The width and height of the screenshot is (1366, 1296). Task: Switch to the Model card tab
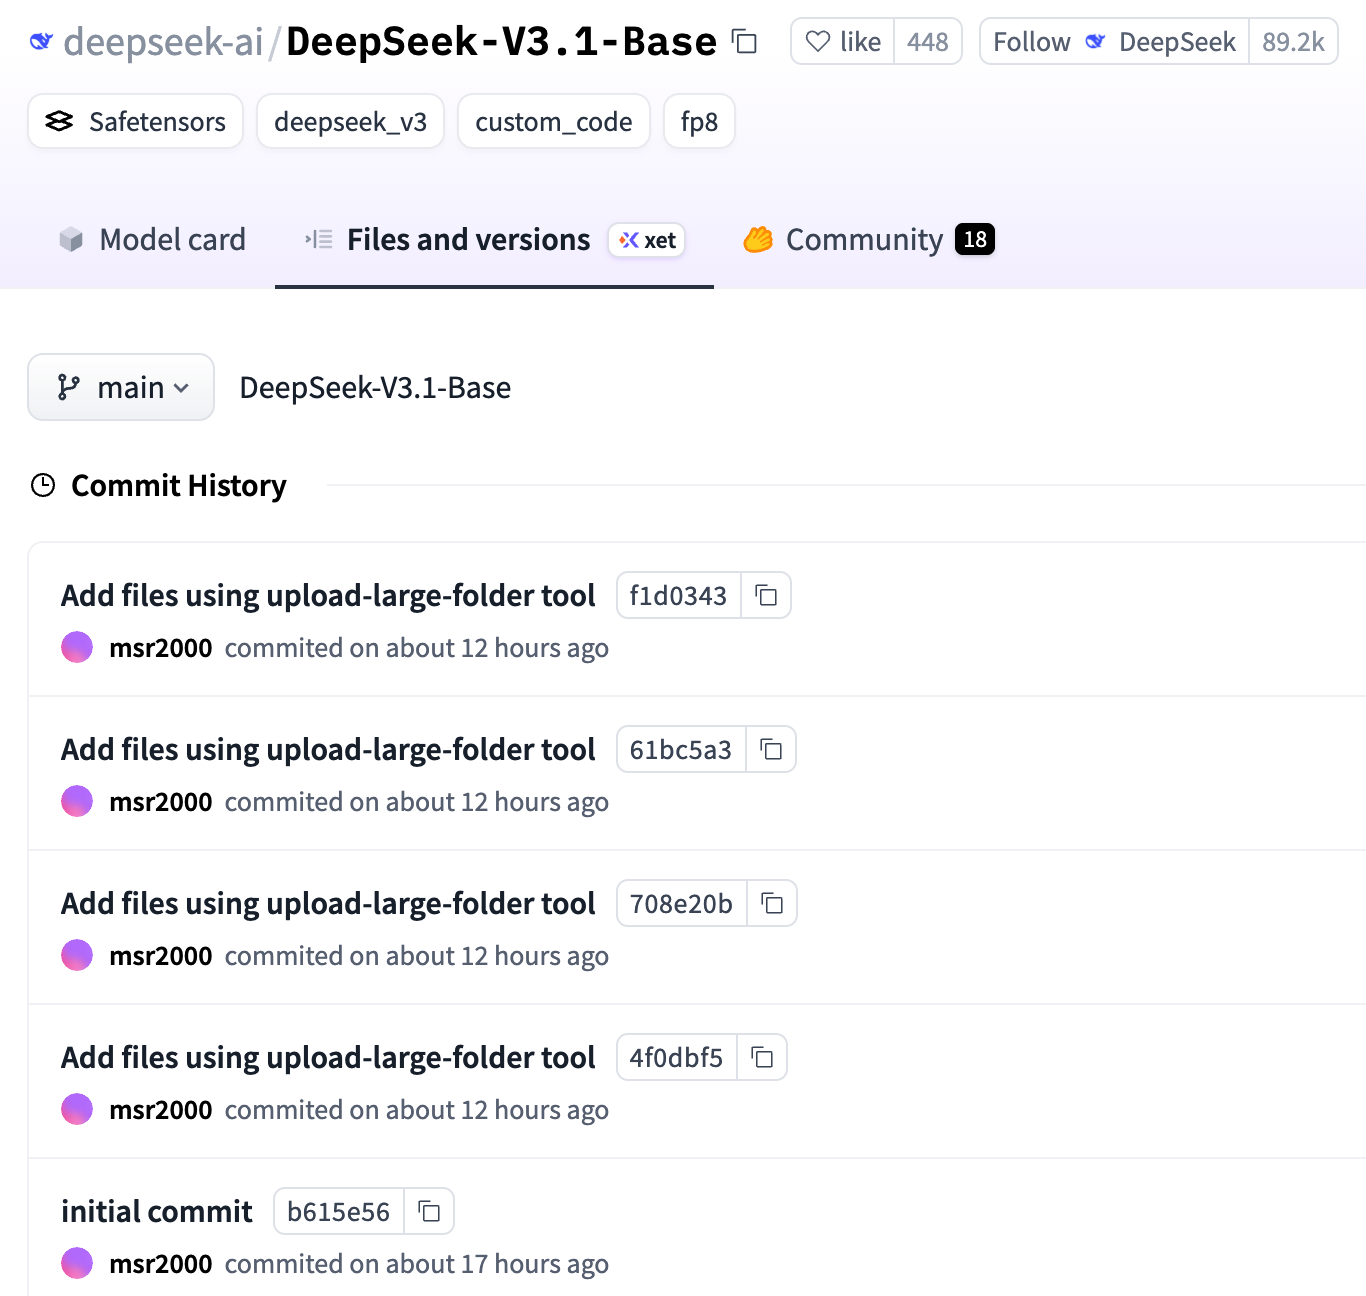tap(153, 240)
